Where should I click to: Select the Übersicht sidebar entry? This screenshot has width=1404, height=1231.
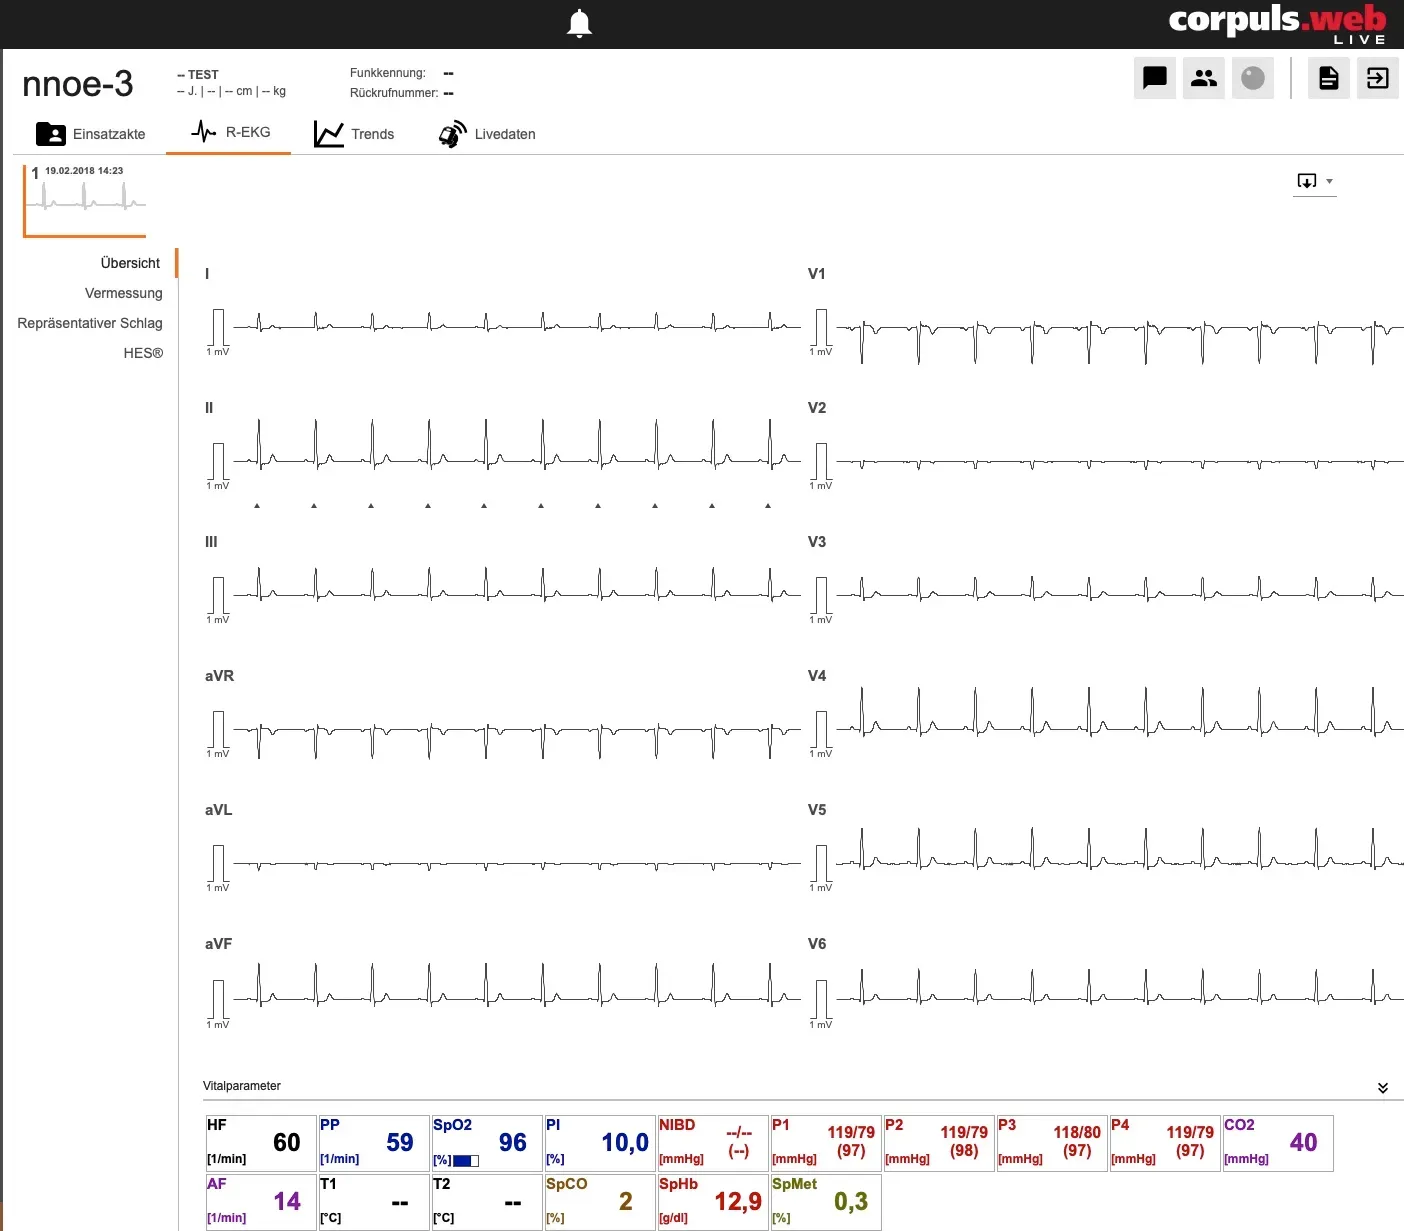click(130, 263)
